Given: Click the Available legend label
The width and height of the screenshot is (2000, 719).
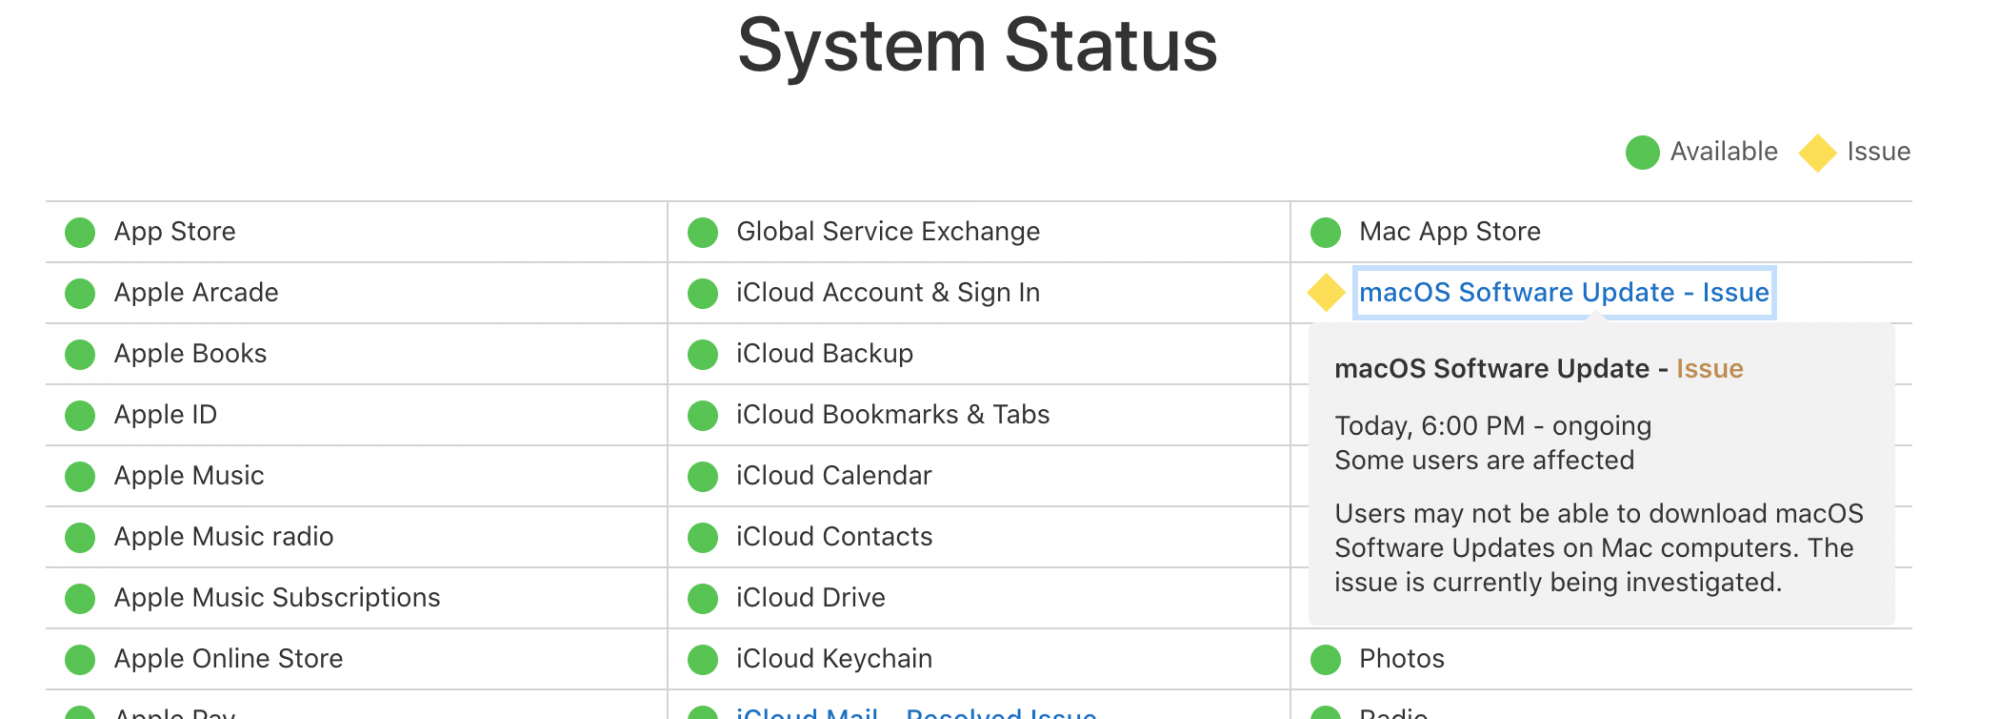Looking at the screenshot, I should pyautogui.click(x=1724, y=152).
